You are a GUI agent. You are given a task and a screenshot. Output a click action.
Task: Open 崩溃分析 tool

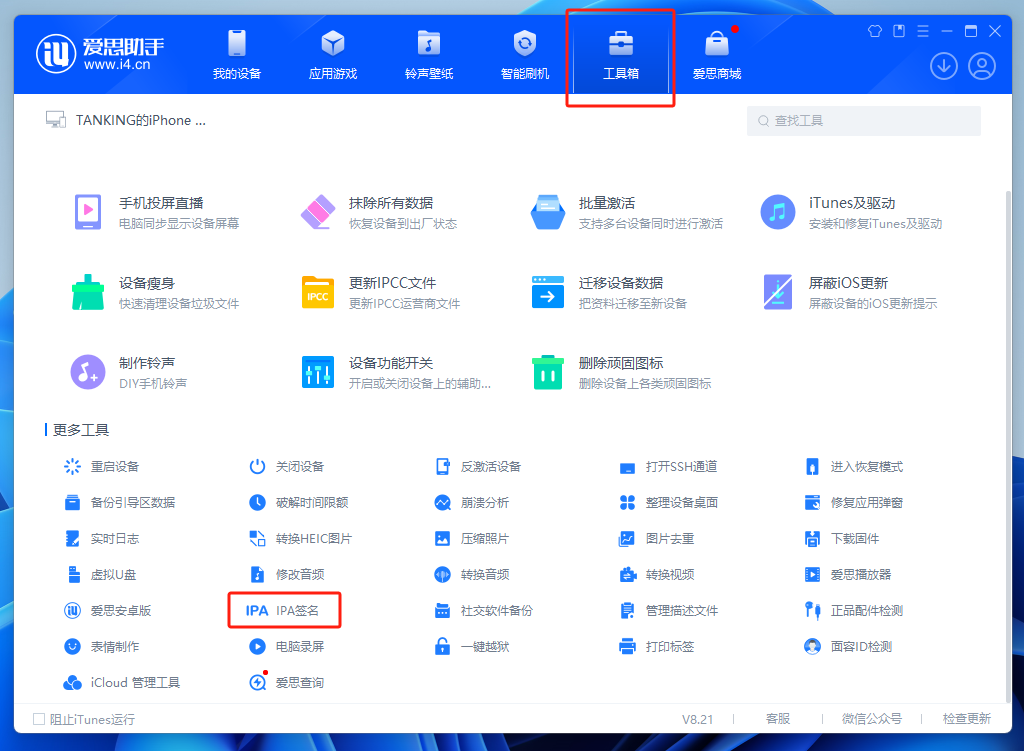[x=472, y=502]
